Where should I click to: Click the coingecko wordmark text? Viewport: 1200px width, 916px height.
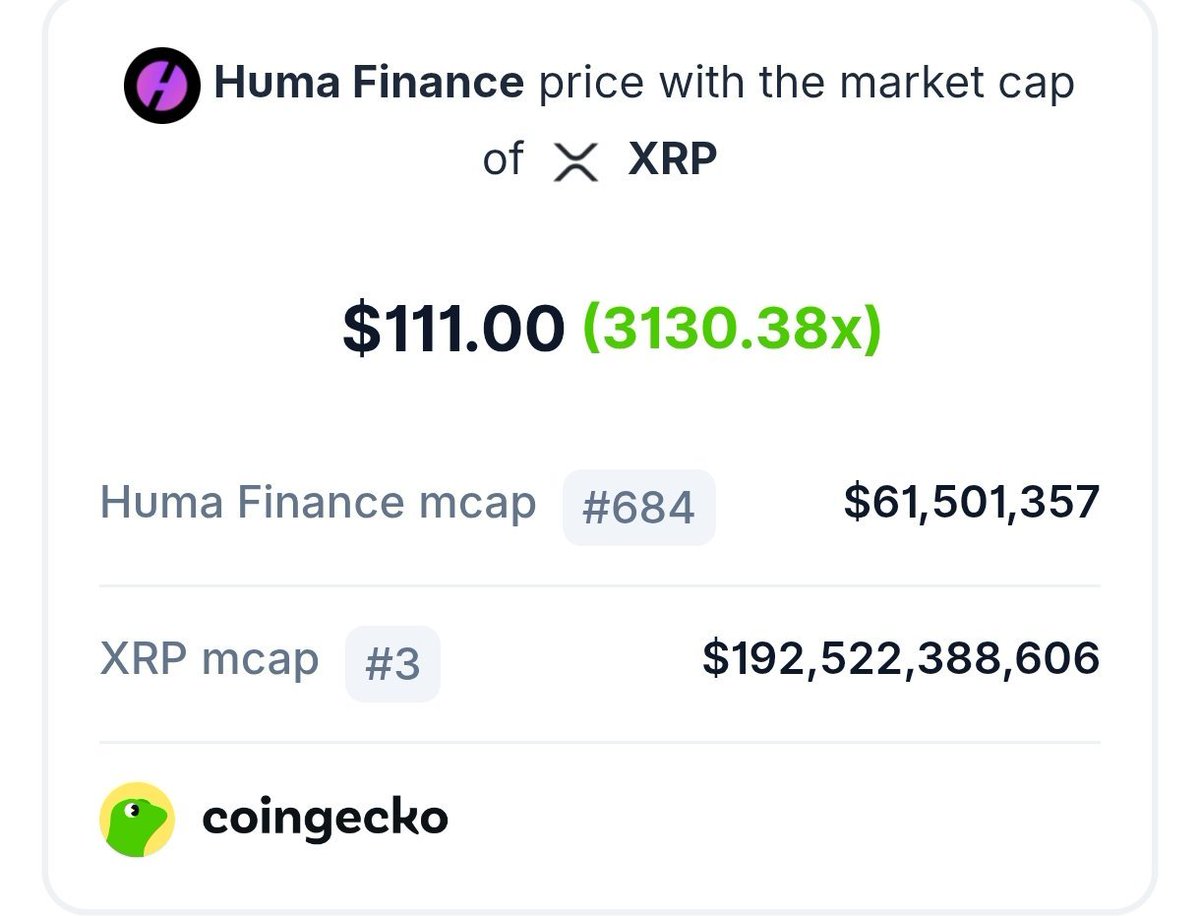325,819
